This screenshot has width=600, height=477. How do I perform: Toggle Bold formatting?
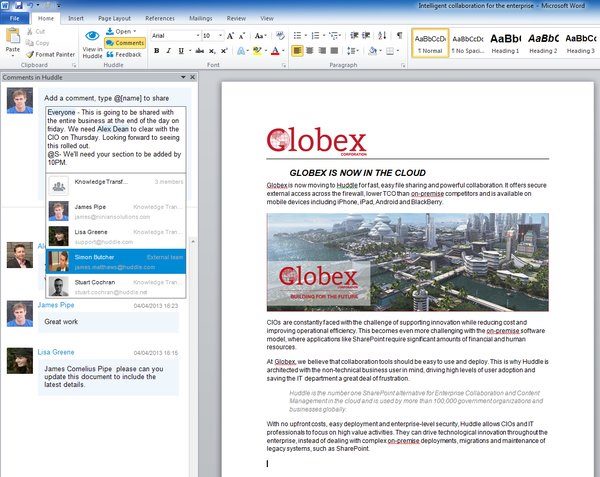tap(157, 51)
